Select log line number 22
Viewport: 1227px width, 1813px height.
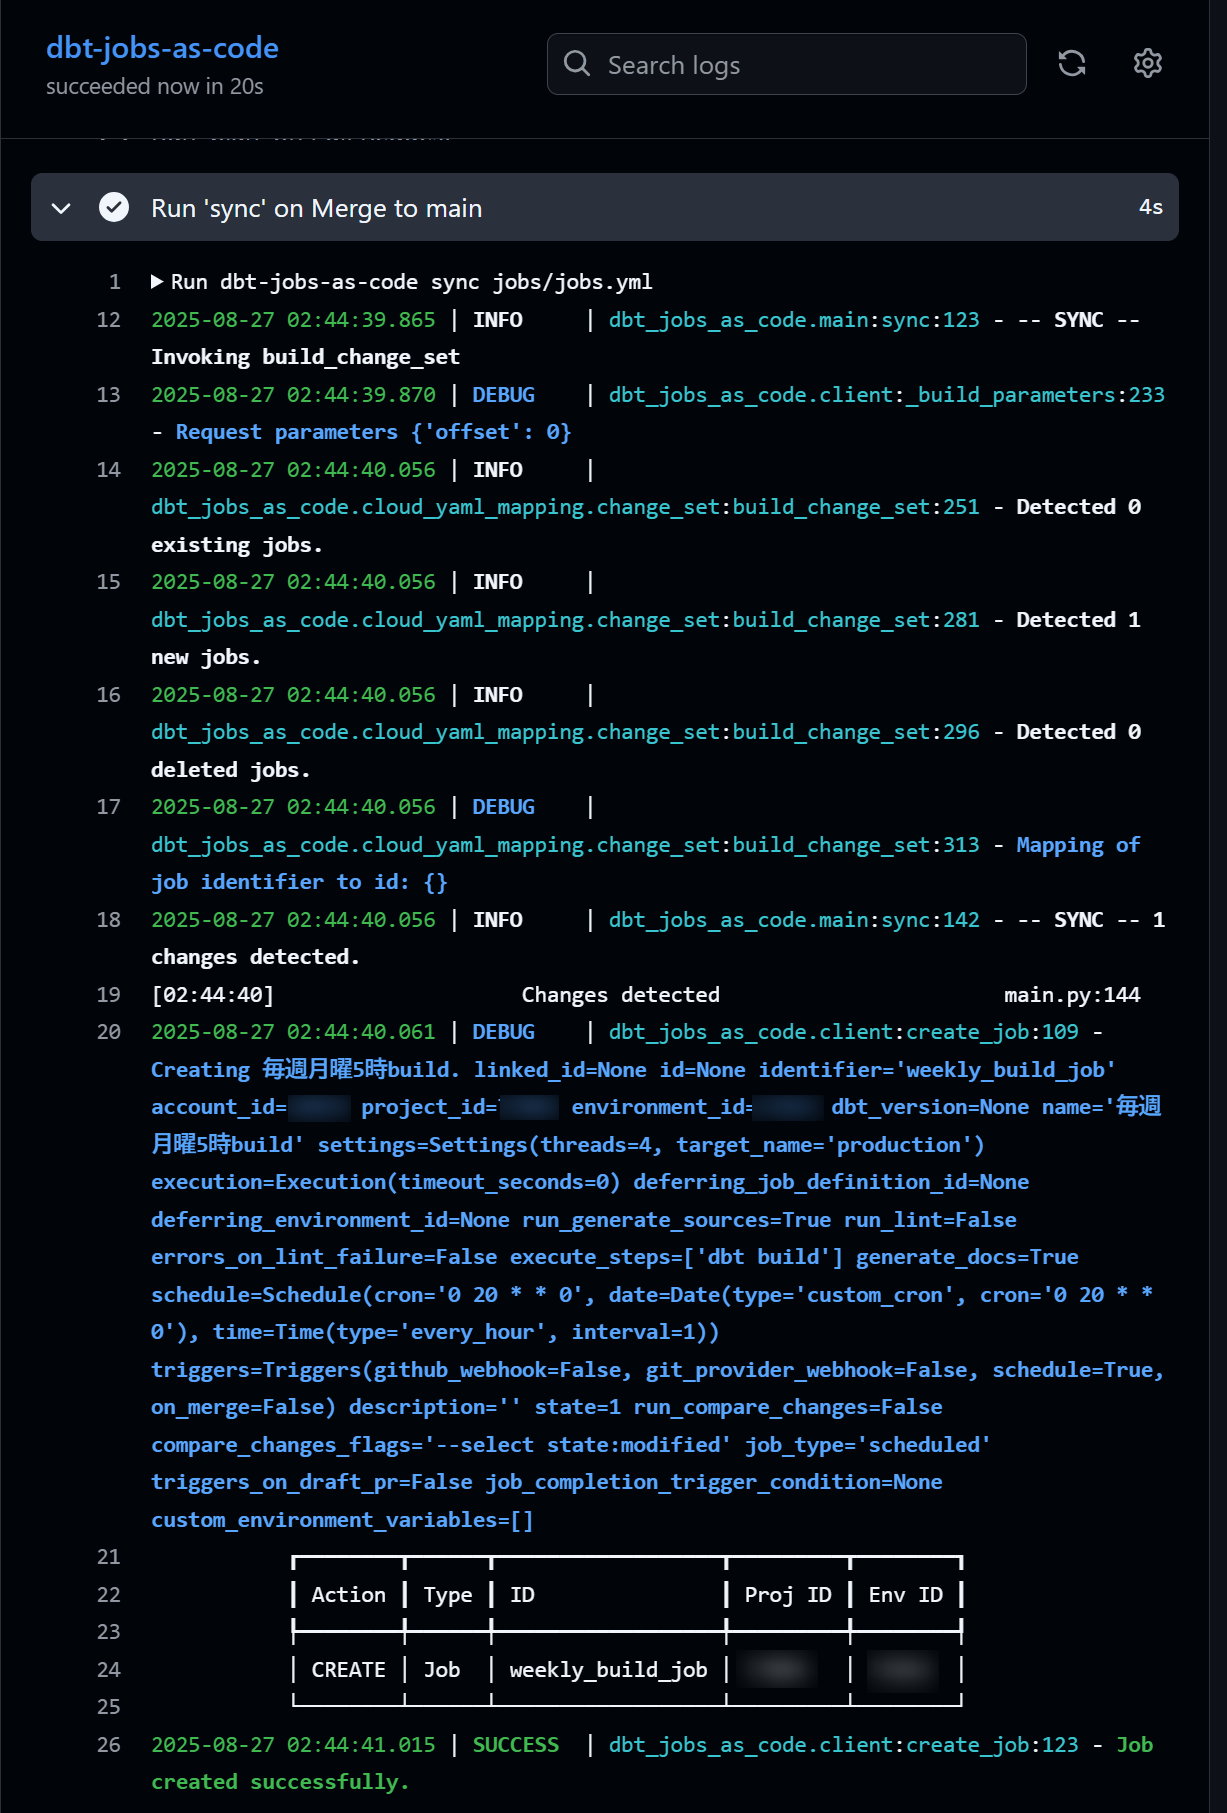tap(109, 1595)
